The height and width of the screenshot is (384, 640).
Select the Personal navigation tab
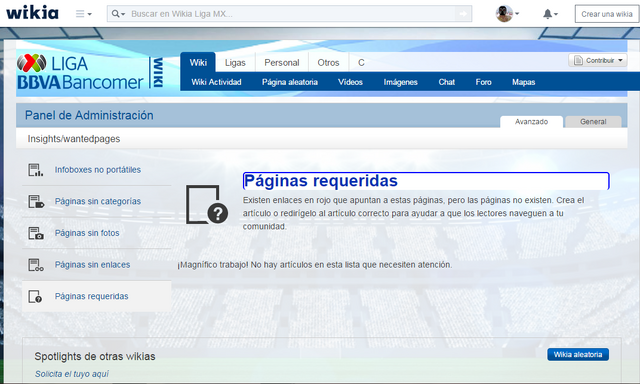[282, 62]
